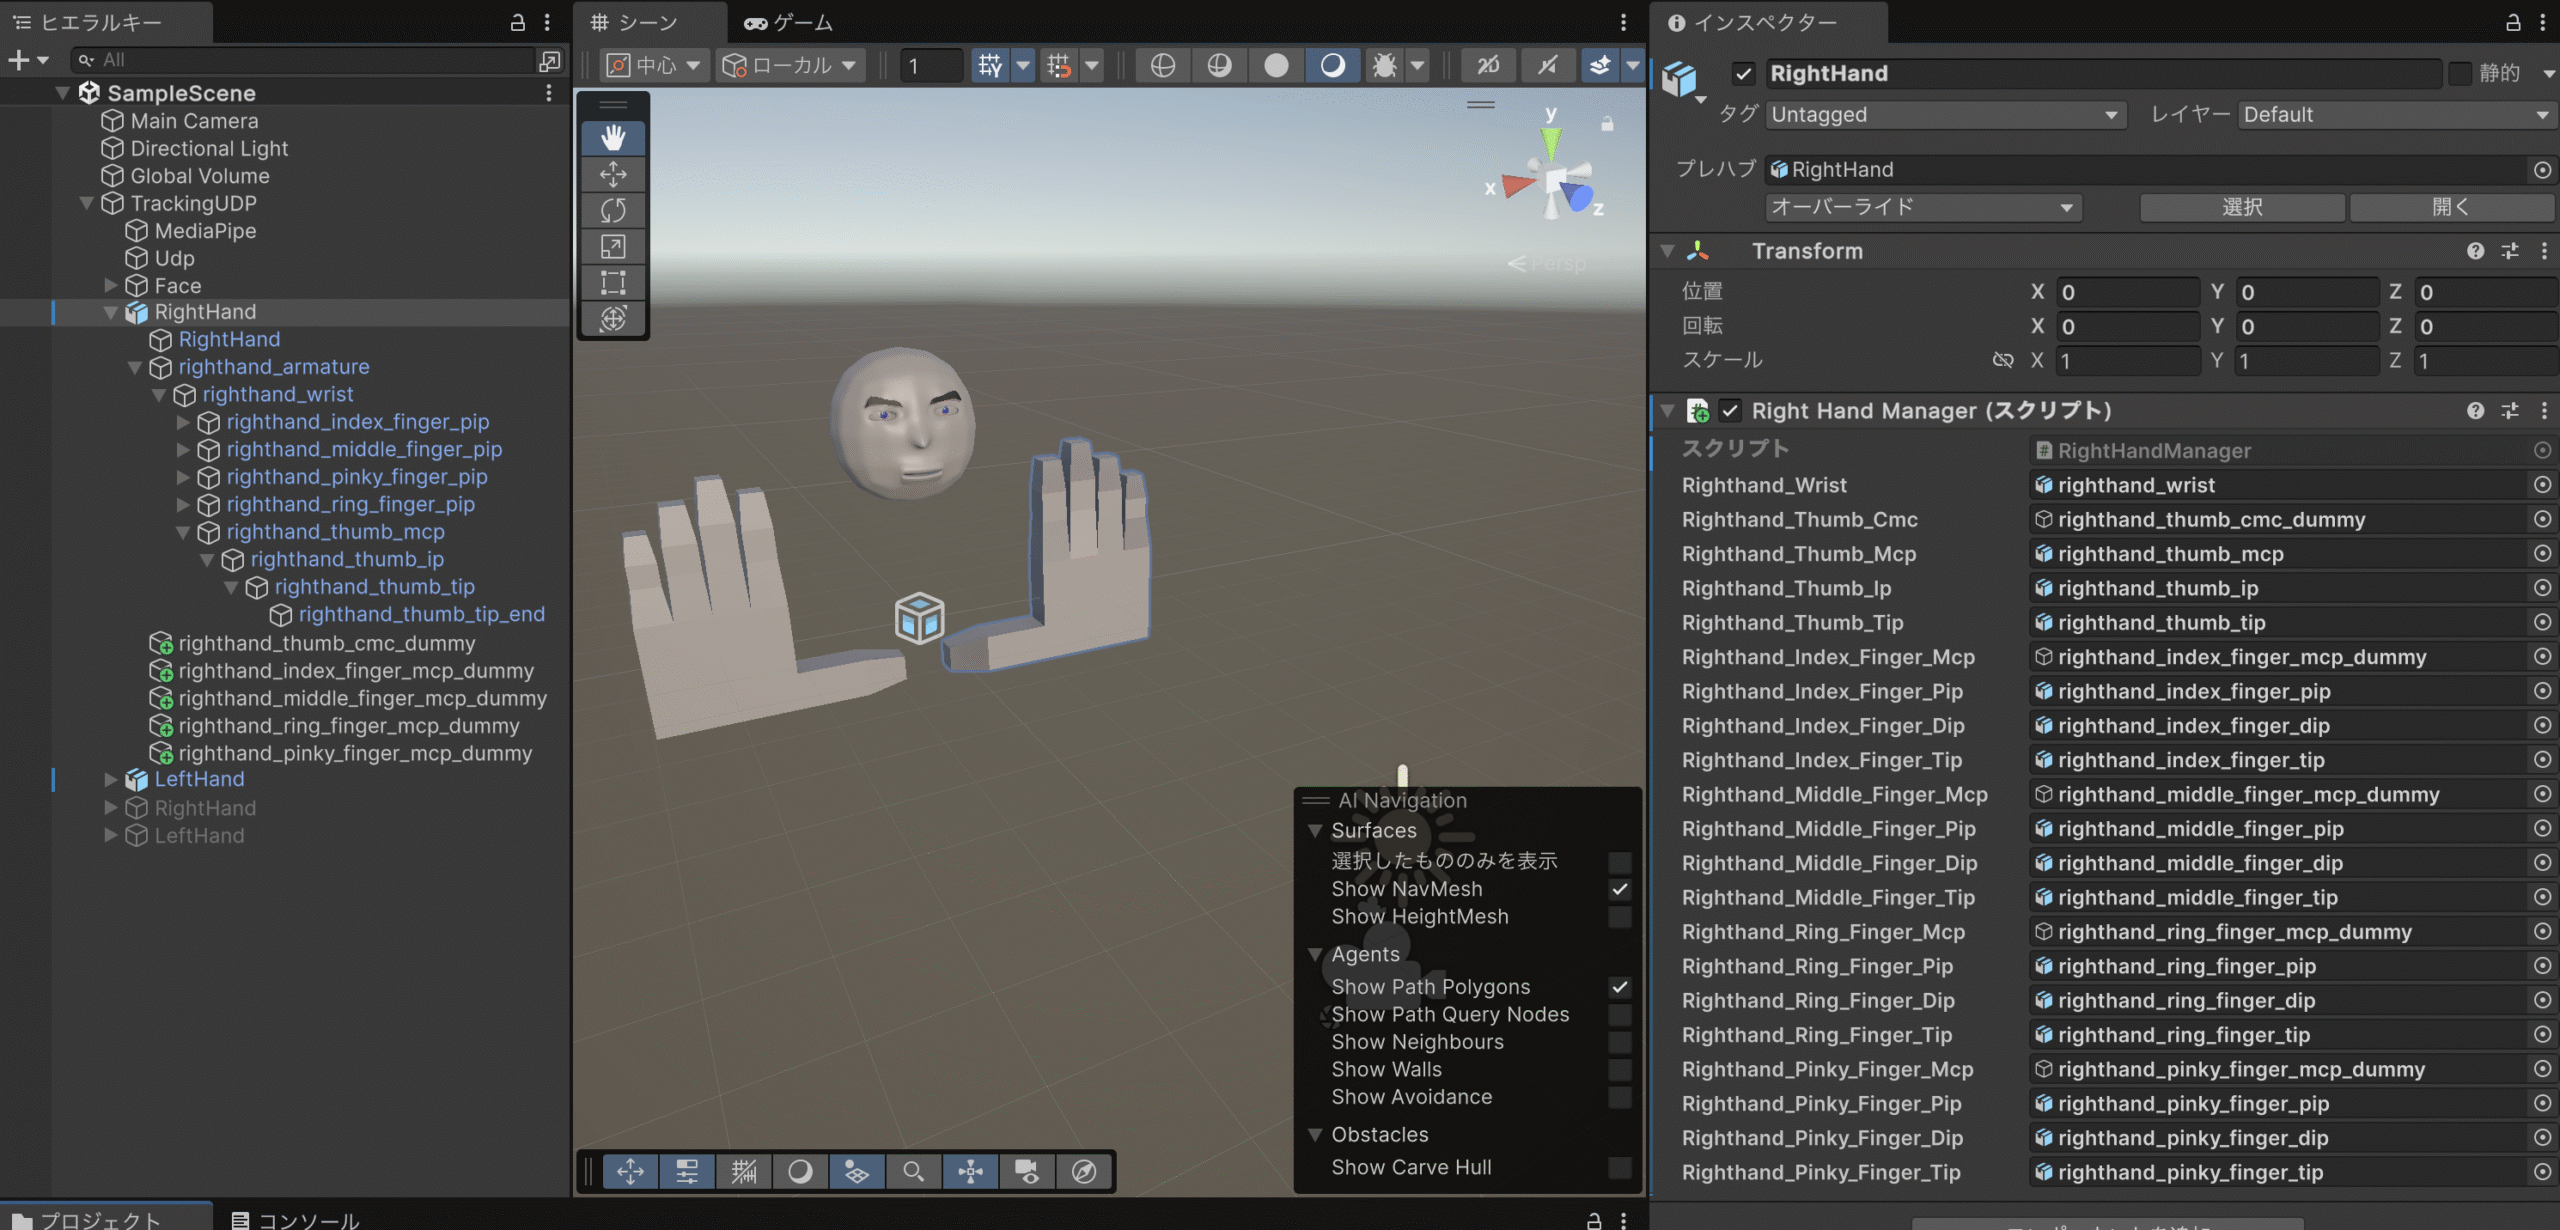This screenshot has width=2560, height=1230.
Task: Select the Scale tool
Action: coord(613,246)
